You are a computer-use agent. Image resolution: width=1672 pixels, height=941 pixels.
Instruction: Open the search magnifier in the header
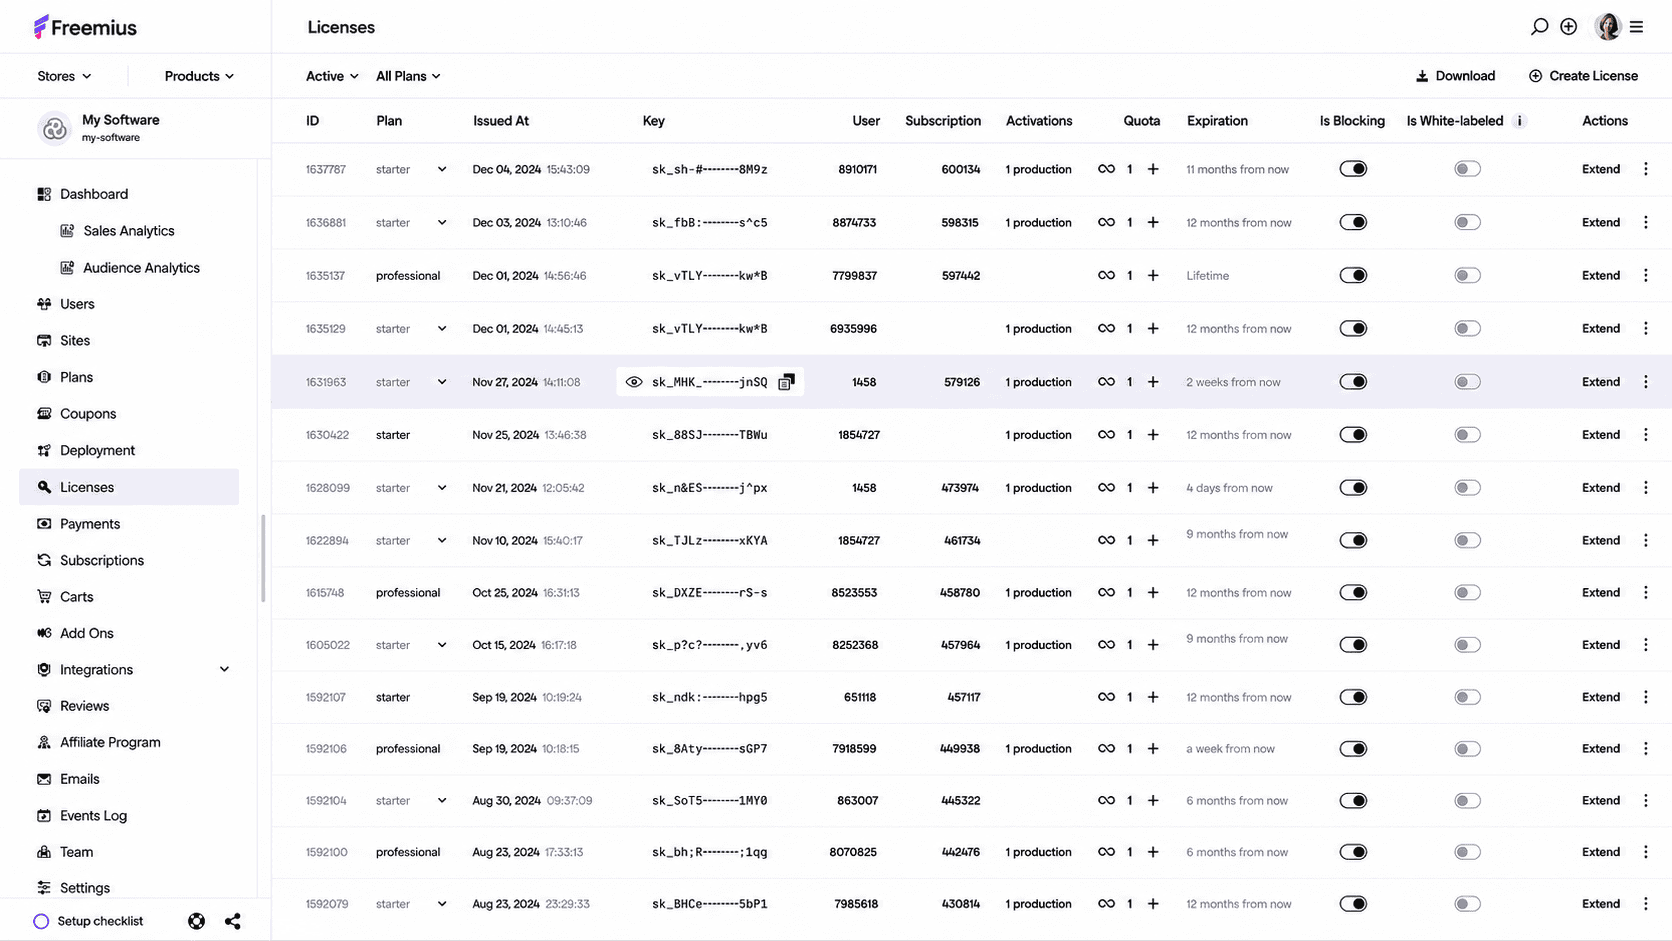click(x=1539, y=27)
